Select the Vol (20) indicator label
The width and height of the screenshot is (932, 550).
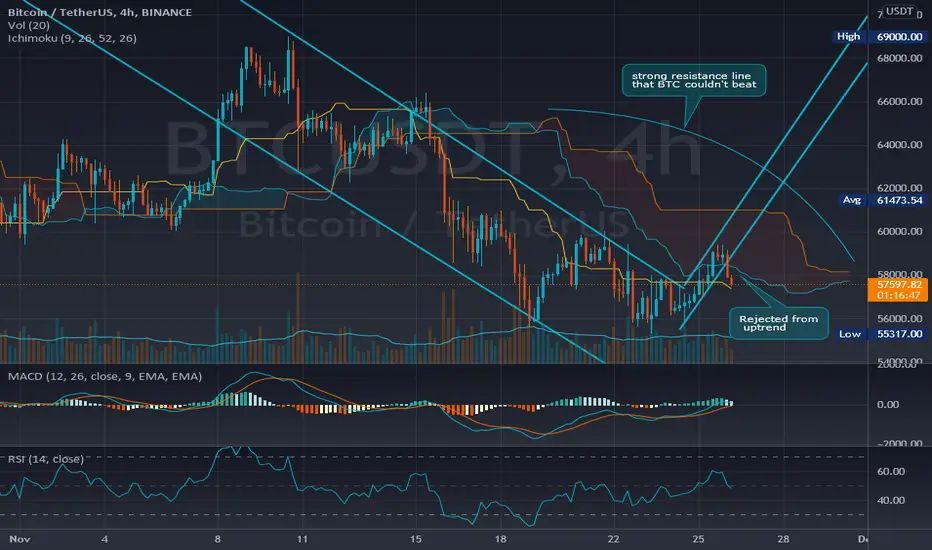[29, 25]
